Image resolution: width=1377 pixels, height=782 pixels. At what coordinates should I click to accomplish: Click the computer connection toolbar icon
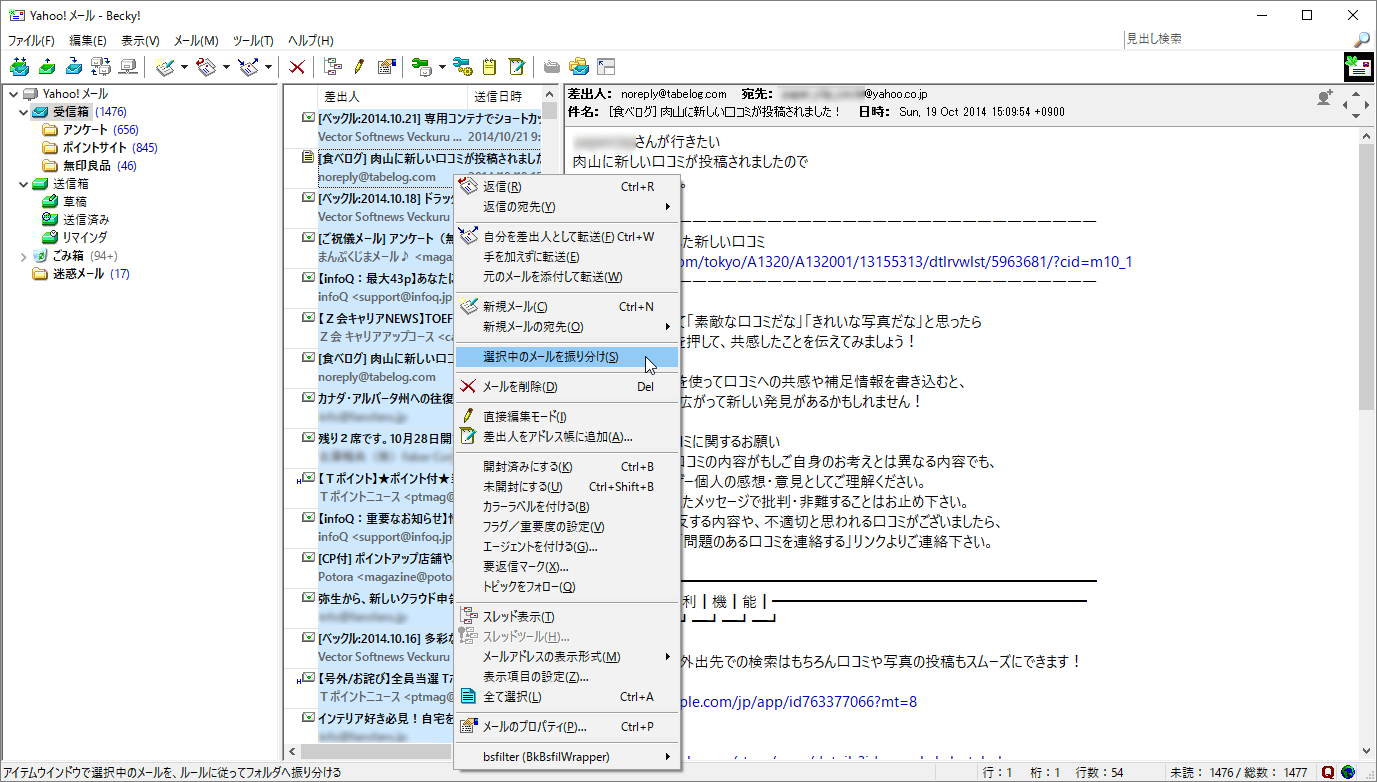[128, 67]
